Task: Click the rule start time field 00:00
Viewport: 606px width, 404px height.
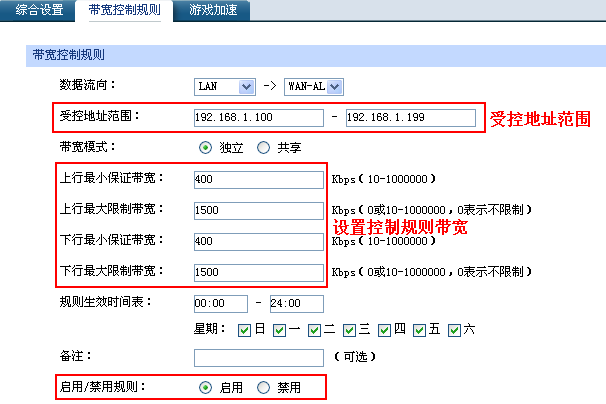Action: coord(221,303)
